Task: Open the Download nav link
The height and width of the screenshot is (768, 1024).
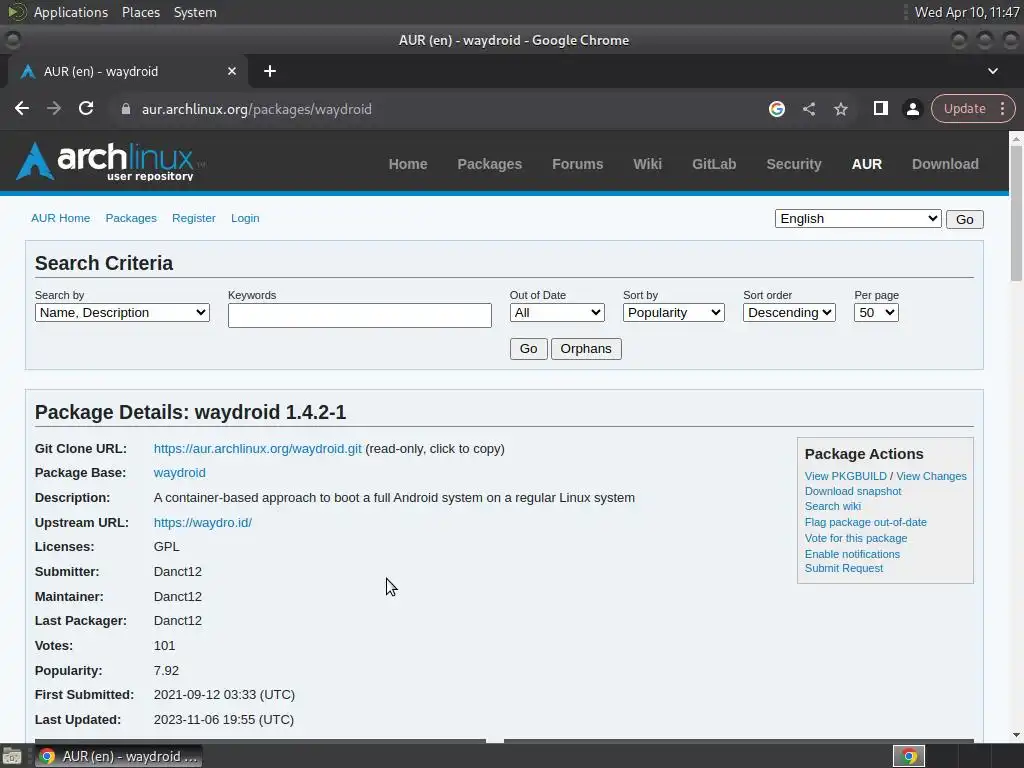Action: coord(945,164)
